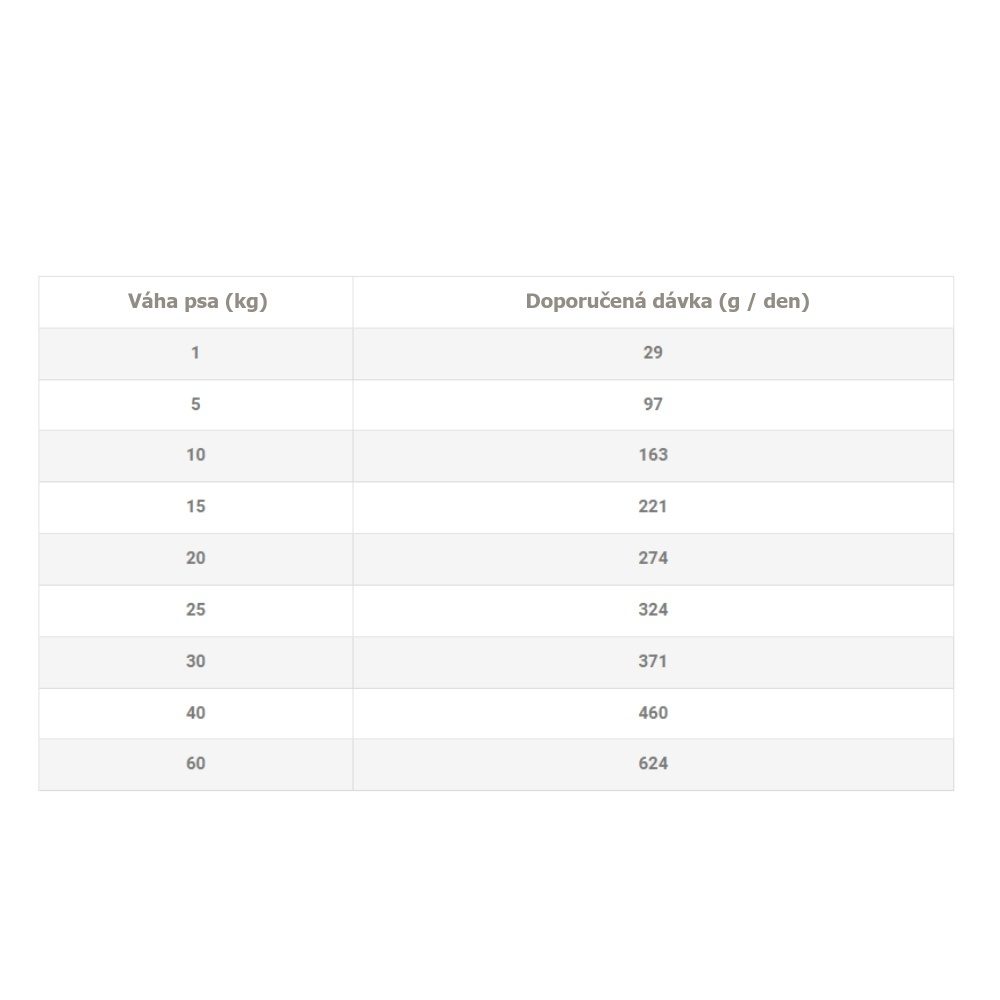Viewport: 1000px width, 1000px height.
Task: Click the dose value 460
Action: [653, 713]
